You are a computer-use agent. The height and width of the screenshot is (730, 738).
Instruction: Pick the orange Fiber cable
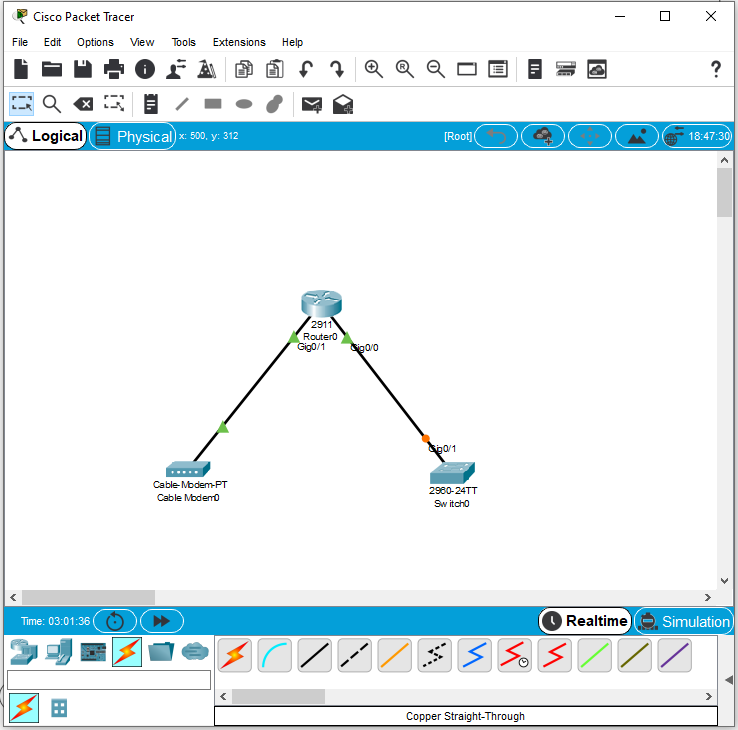394,655
